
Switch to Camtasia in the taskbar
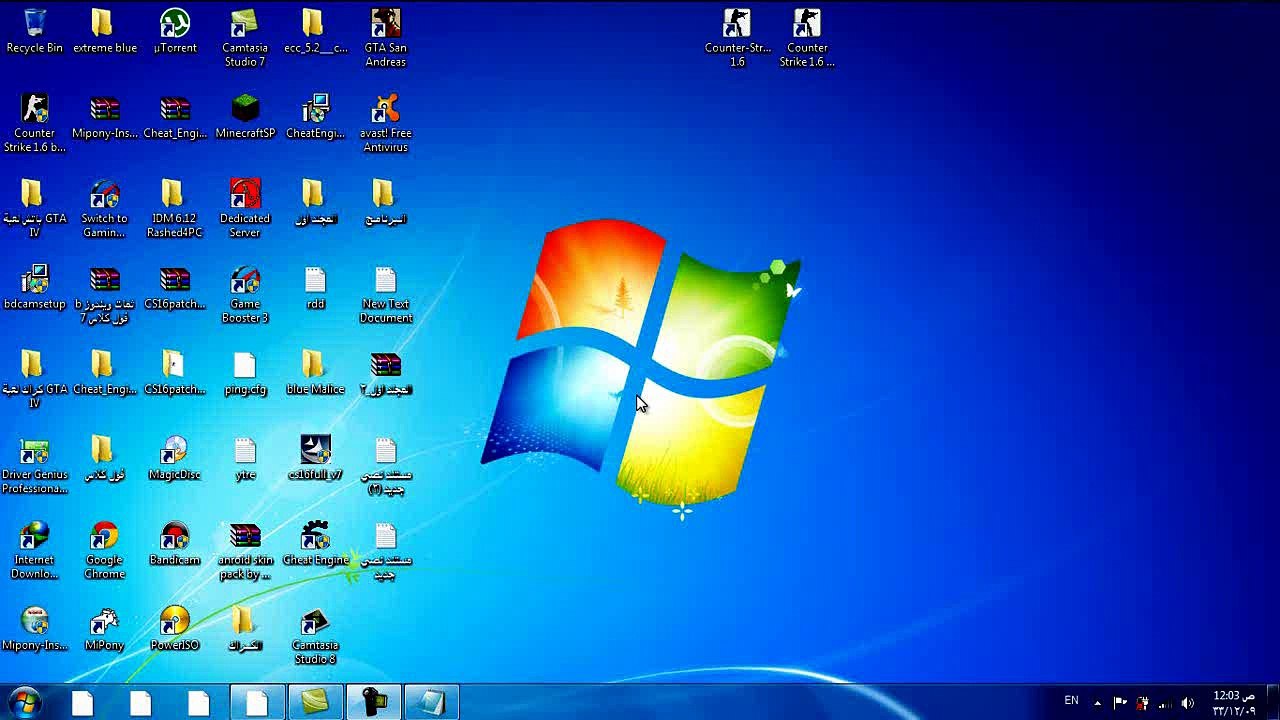point(316,702)
